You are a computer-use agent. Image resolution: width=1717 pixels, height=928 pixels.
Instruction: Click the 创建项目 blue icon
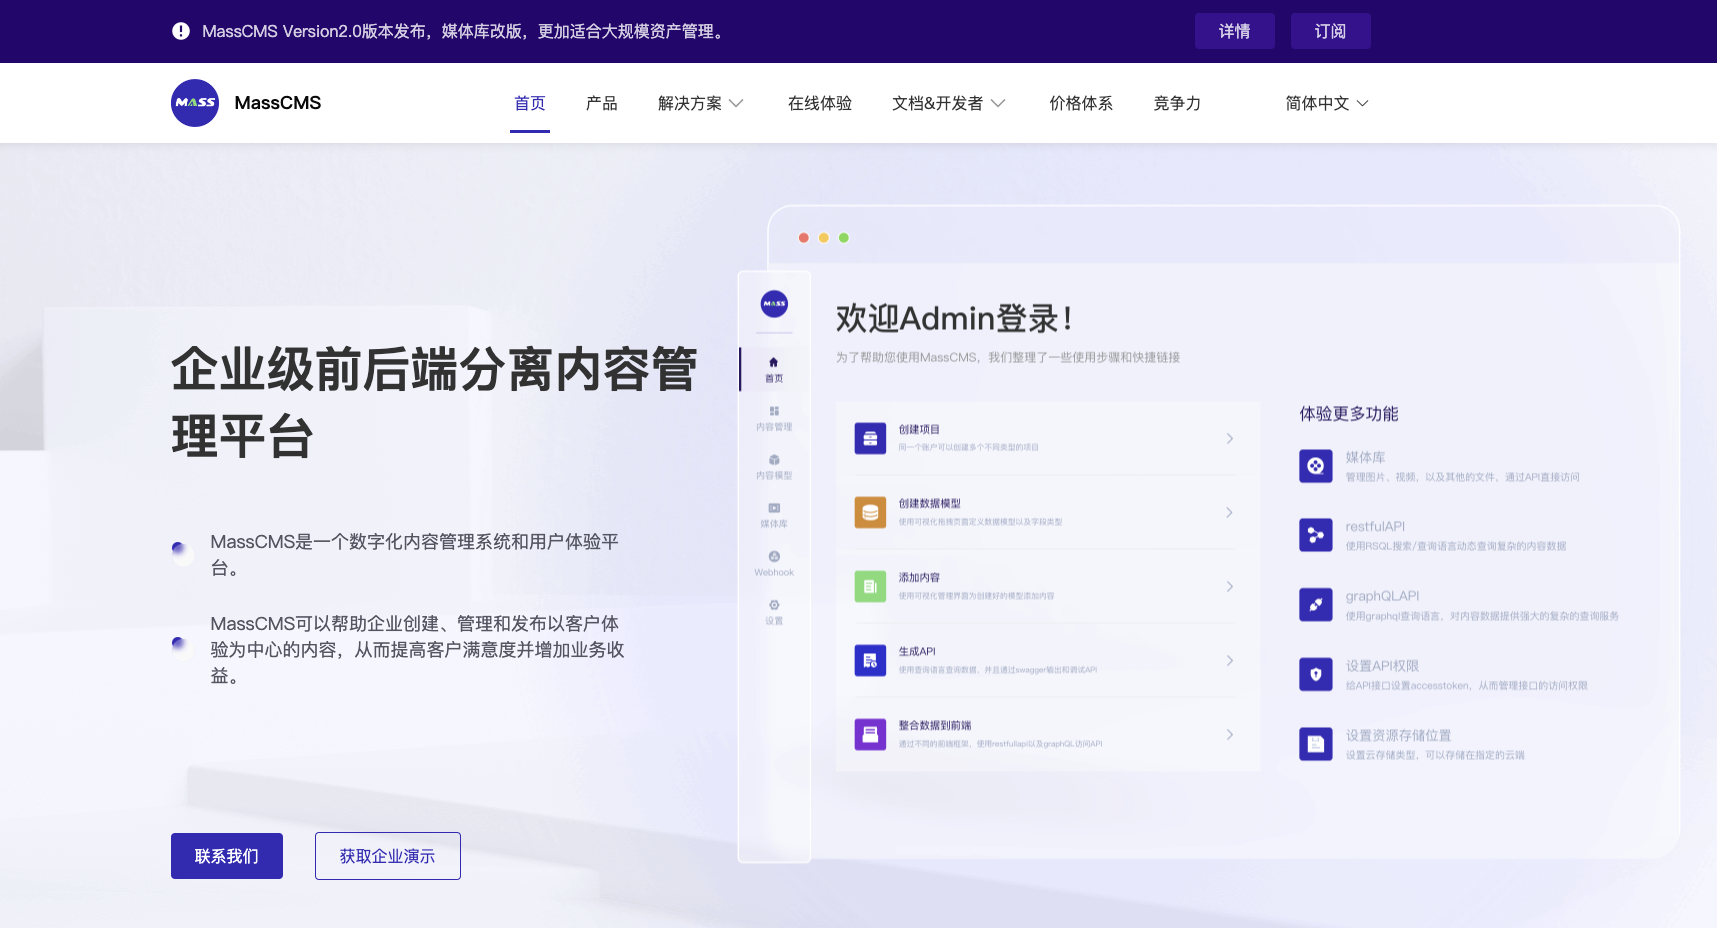(x=870, y=438)
